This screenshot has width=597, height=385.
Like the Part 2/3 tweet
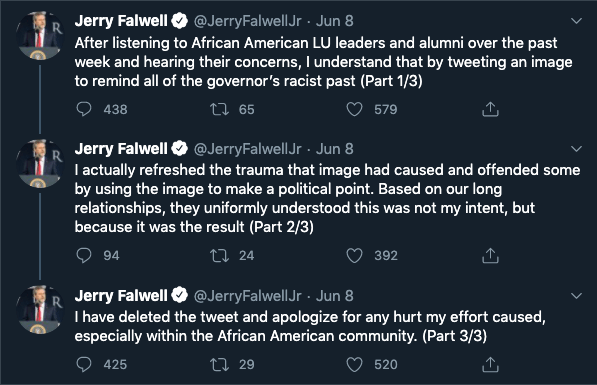(x=354, y=256)
